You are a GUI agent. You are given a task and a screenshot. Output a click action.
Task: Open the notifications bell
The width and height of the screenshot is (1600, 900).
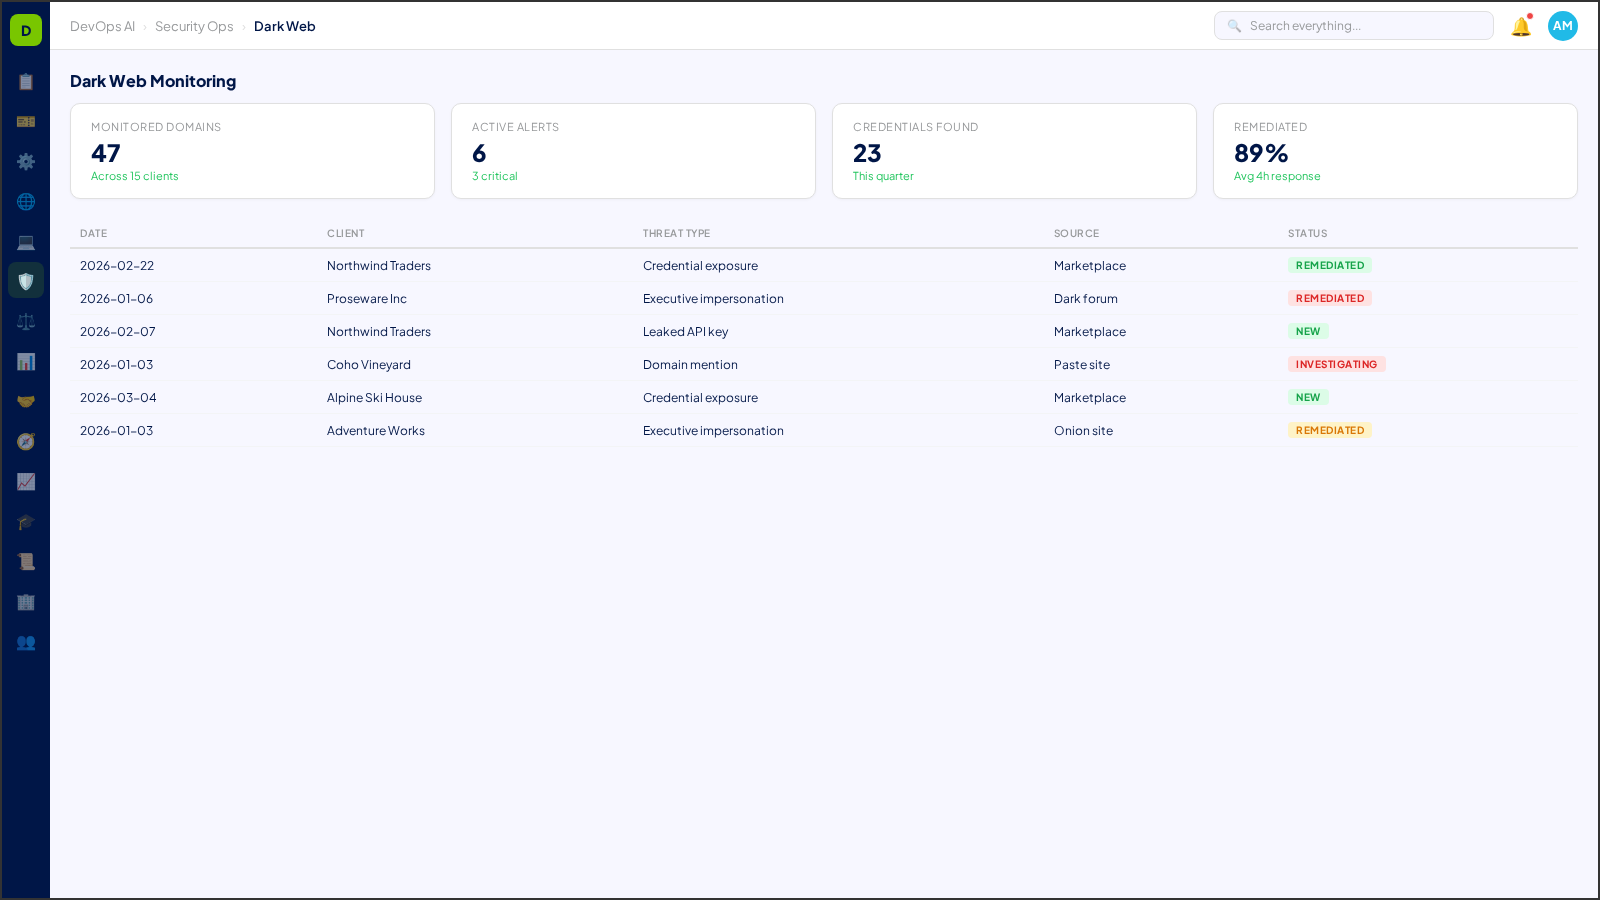pos(1520,26)
